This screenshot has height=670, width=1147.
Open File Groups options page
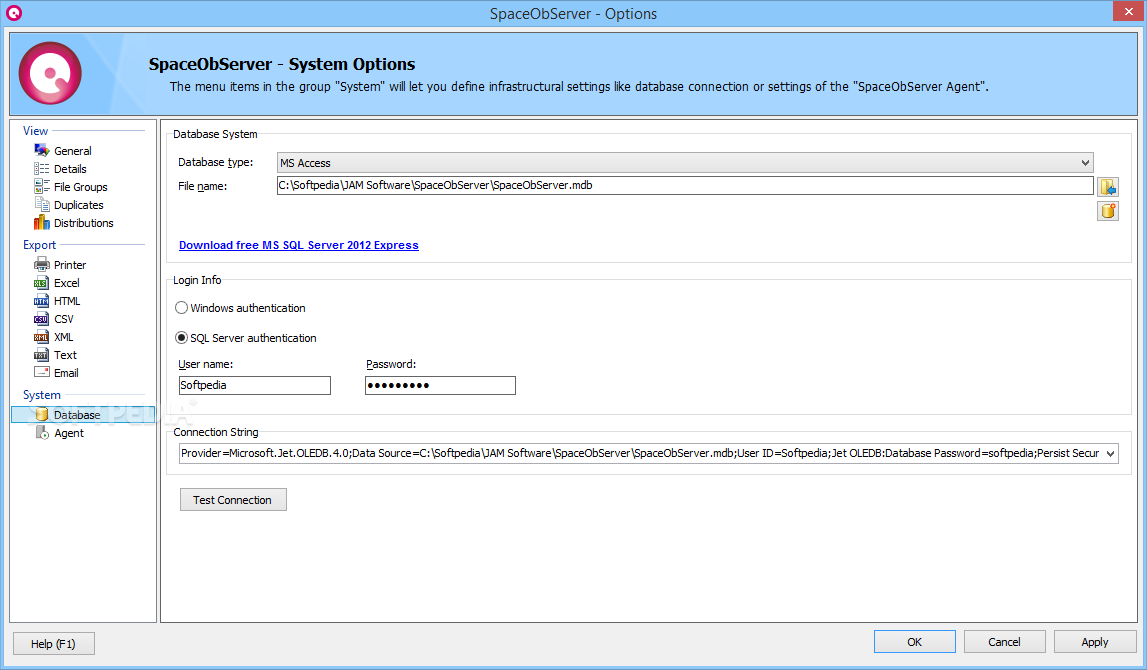click(80, 187)
